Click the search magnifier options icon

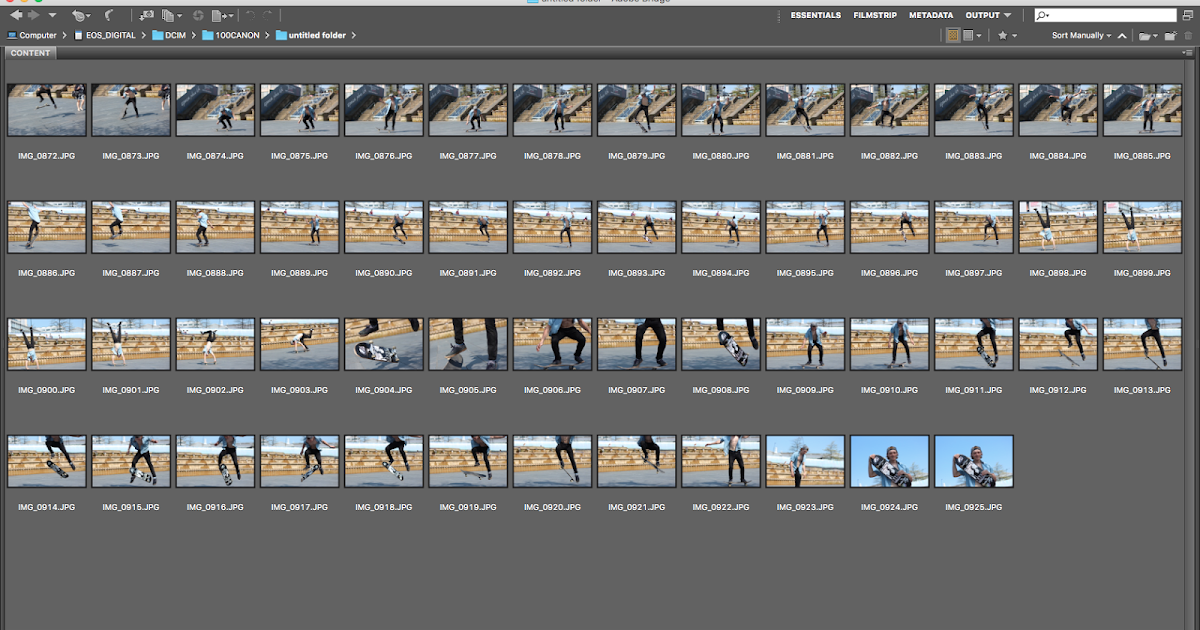1042,16
